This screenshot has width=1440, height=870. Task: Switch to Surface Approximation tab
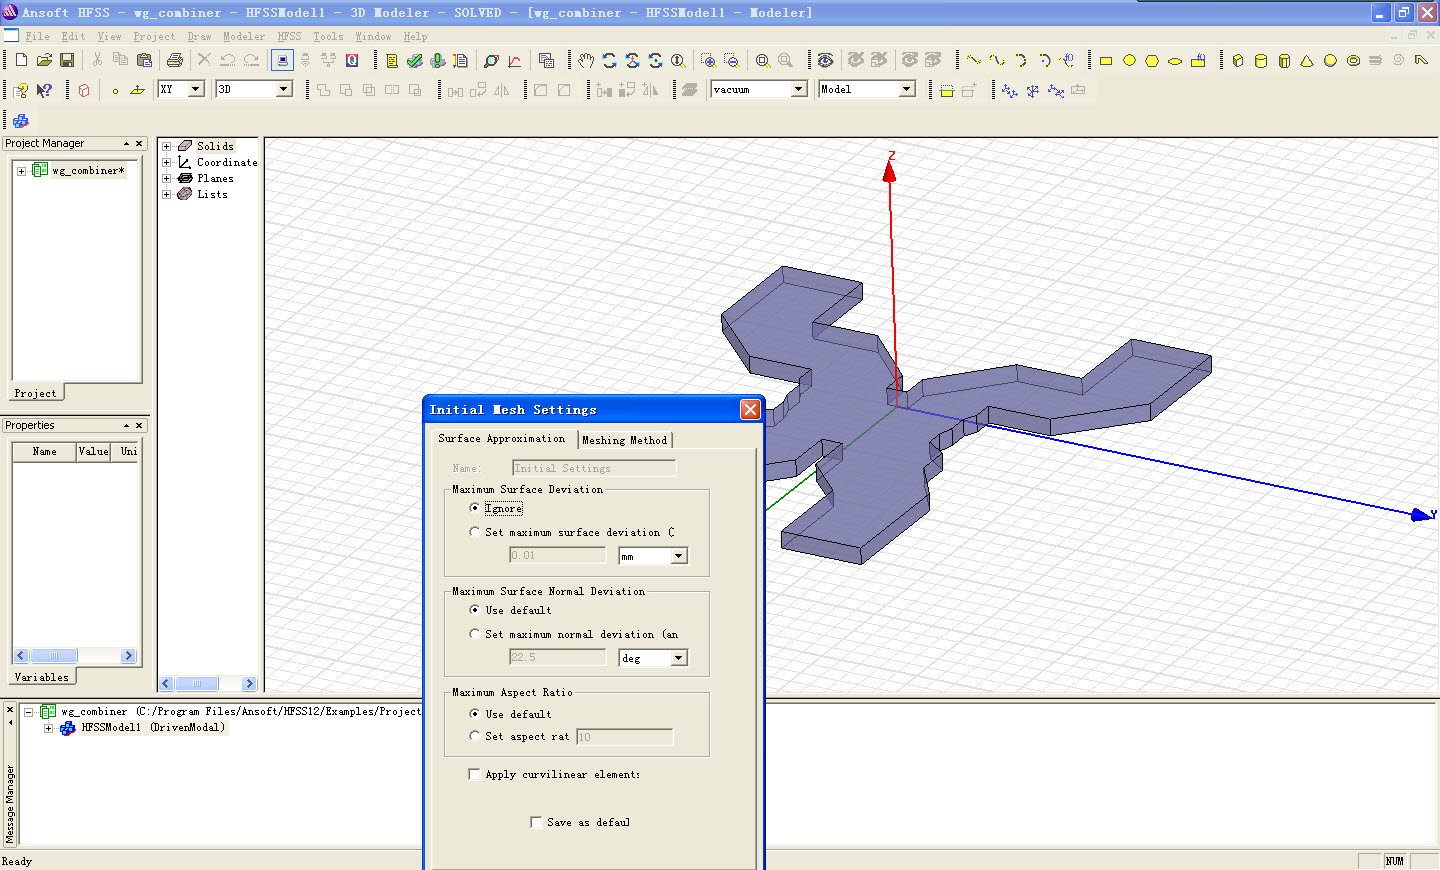coord(502,438)
